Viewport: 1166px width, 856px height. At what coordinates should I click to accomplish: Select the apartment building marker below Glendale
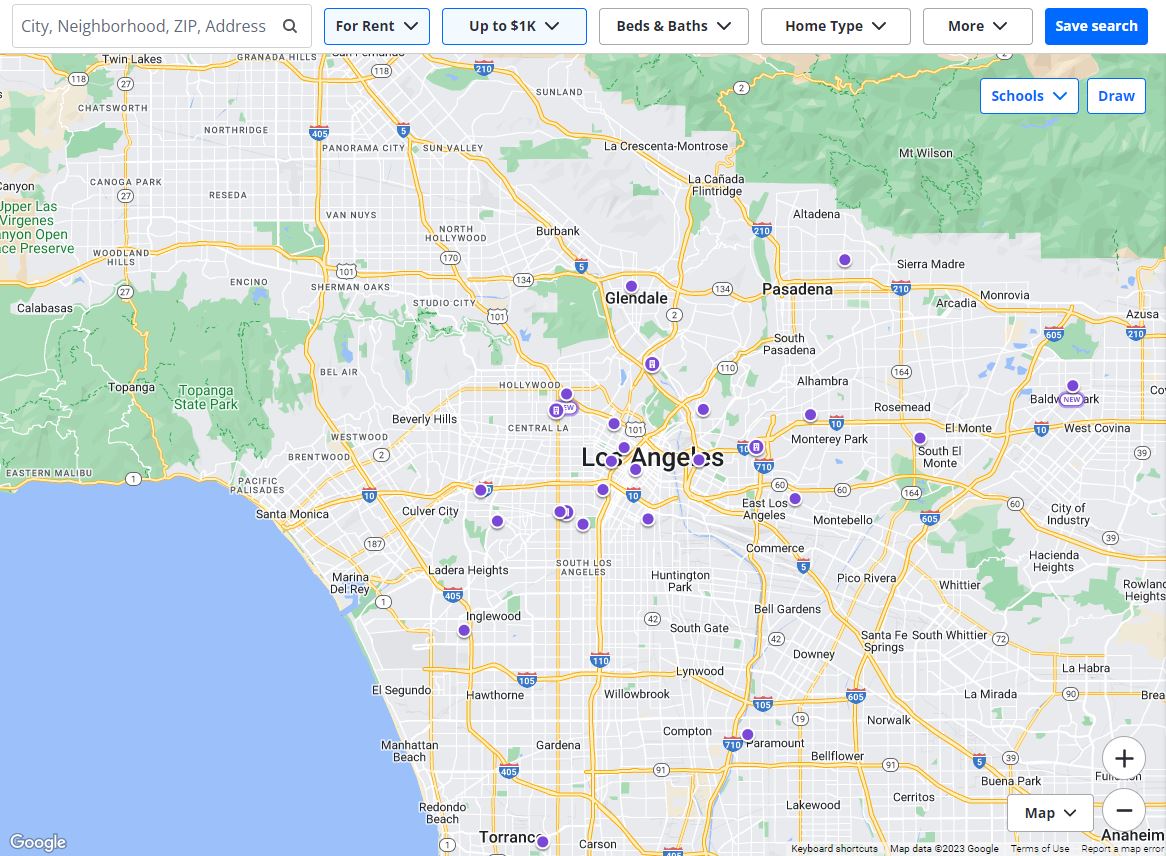click(652, 364)
